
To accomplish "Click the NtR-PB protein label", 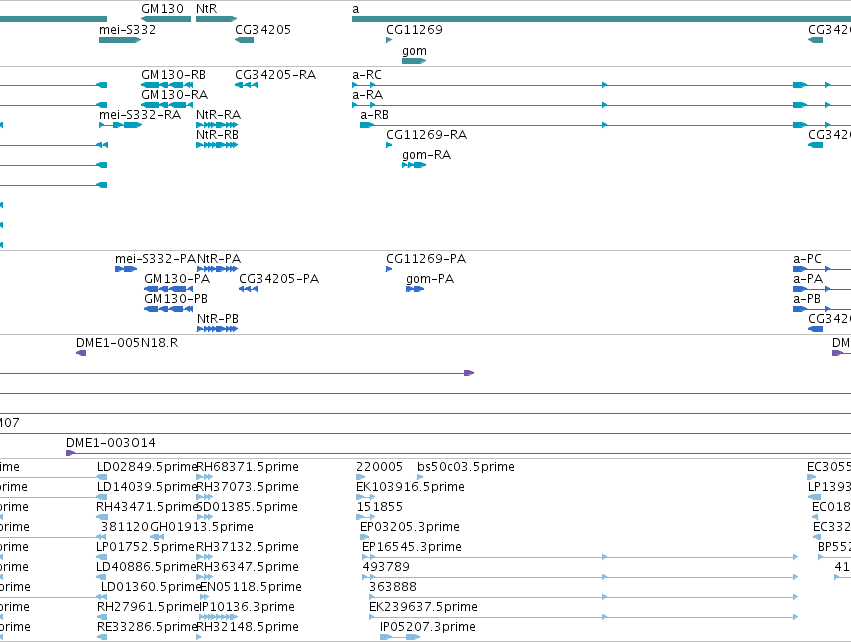I will tap(218, 319).
